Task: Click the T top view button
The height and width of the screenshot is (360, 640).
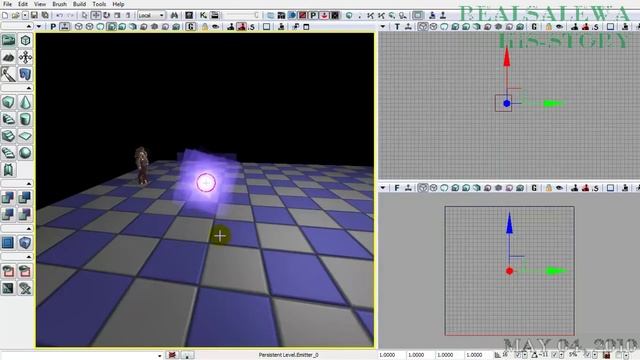Action: [397, 27]
